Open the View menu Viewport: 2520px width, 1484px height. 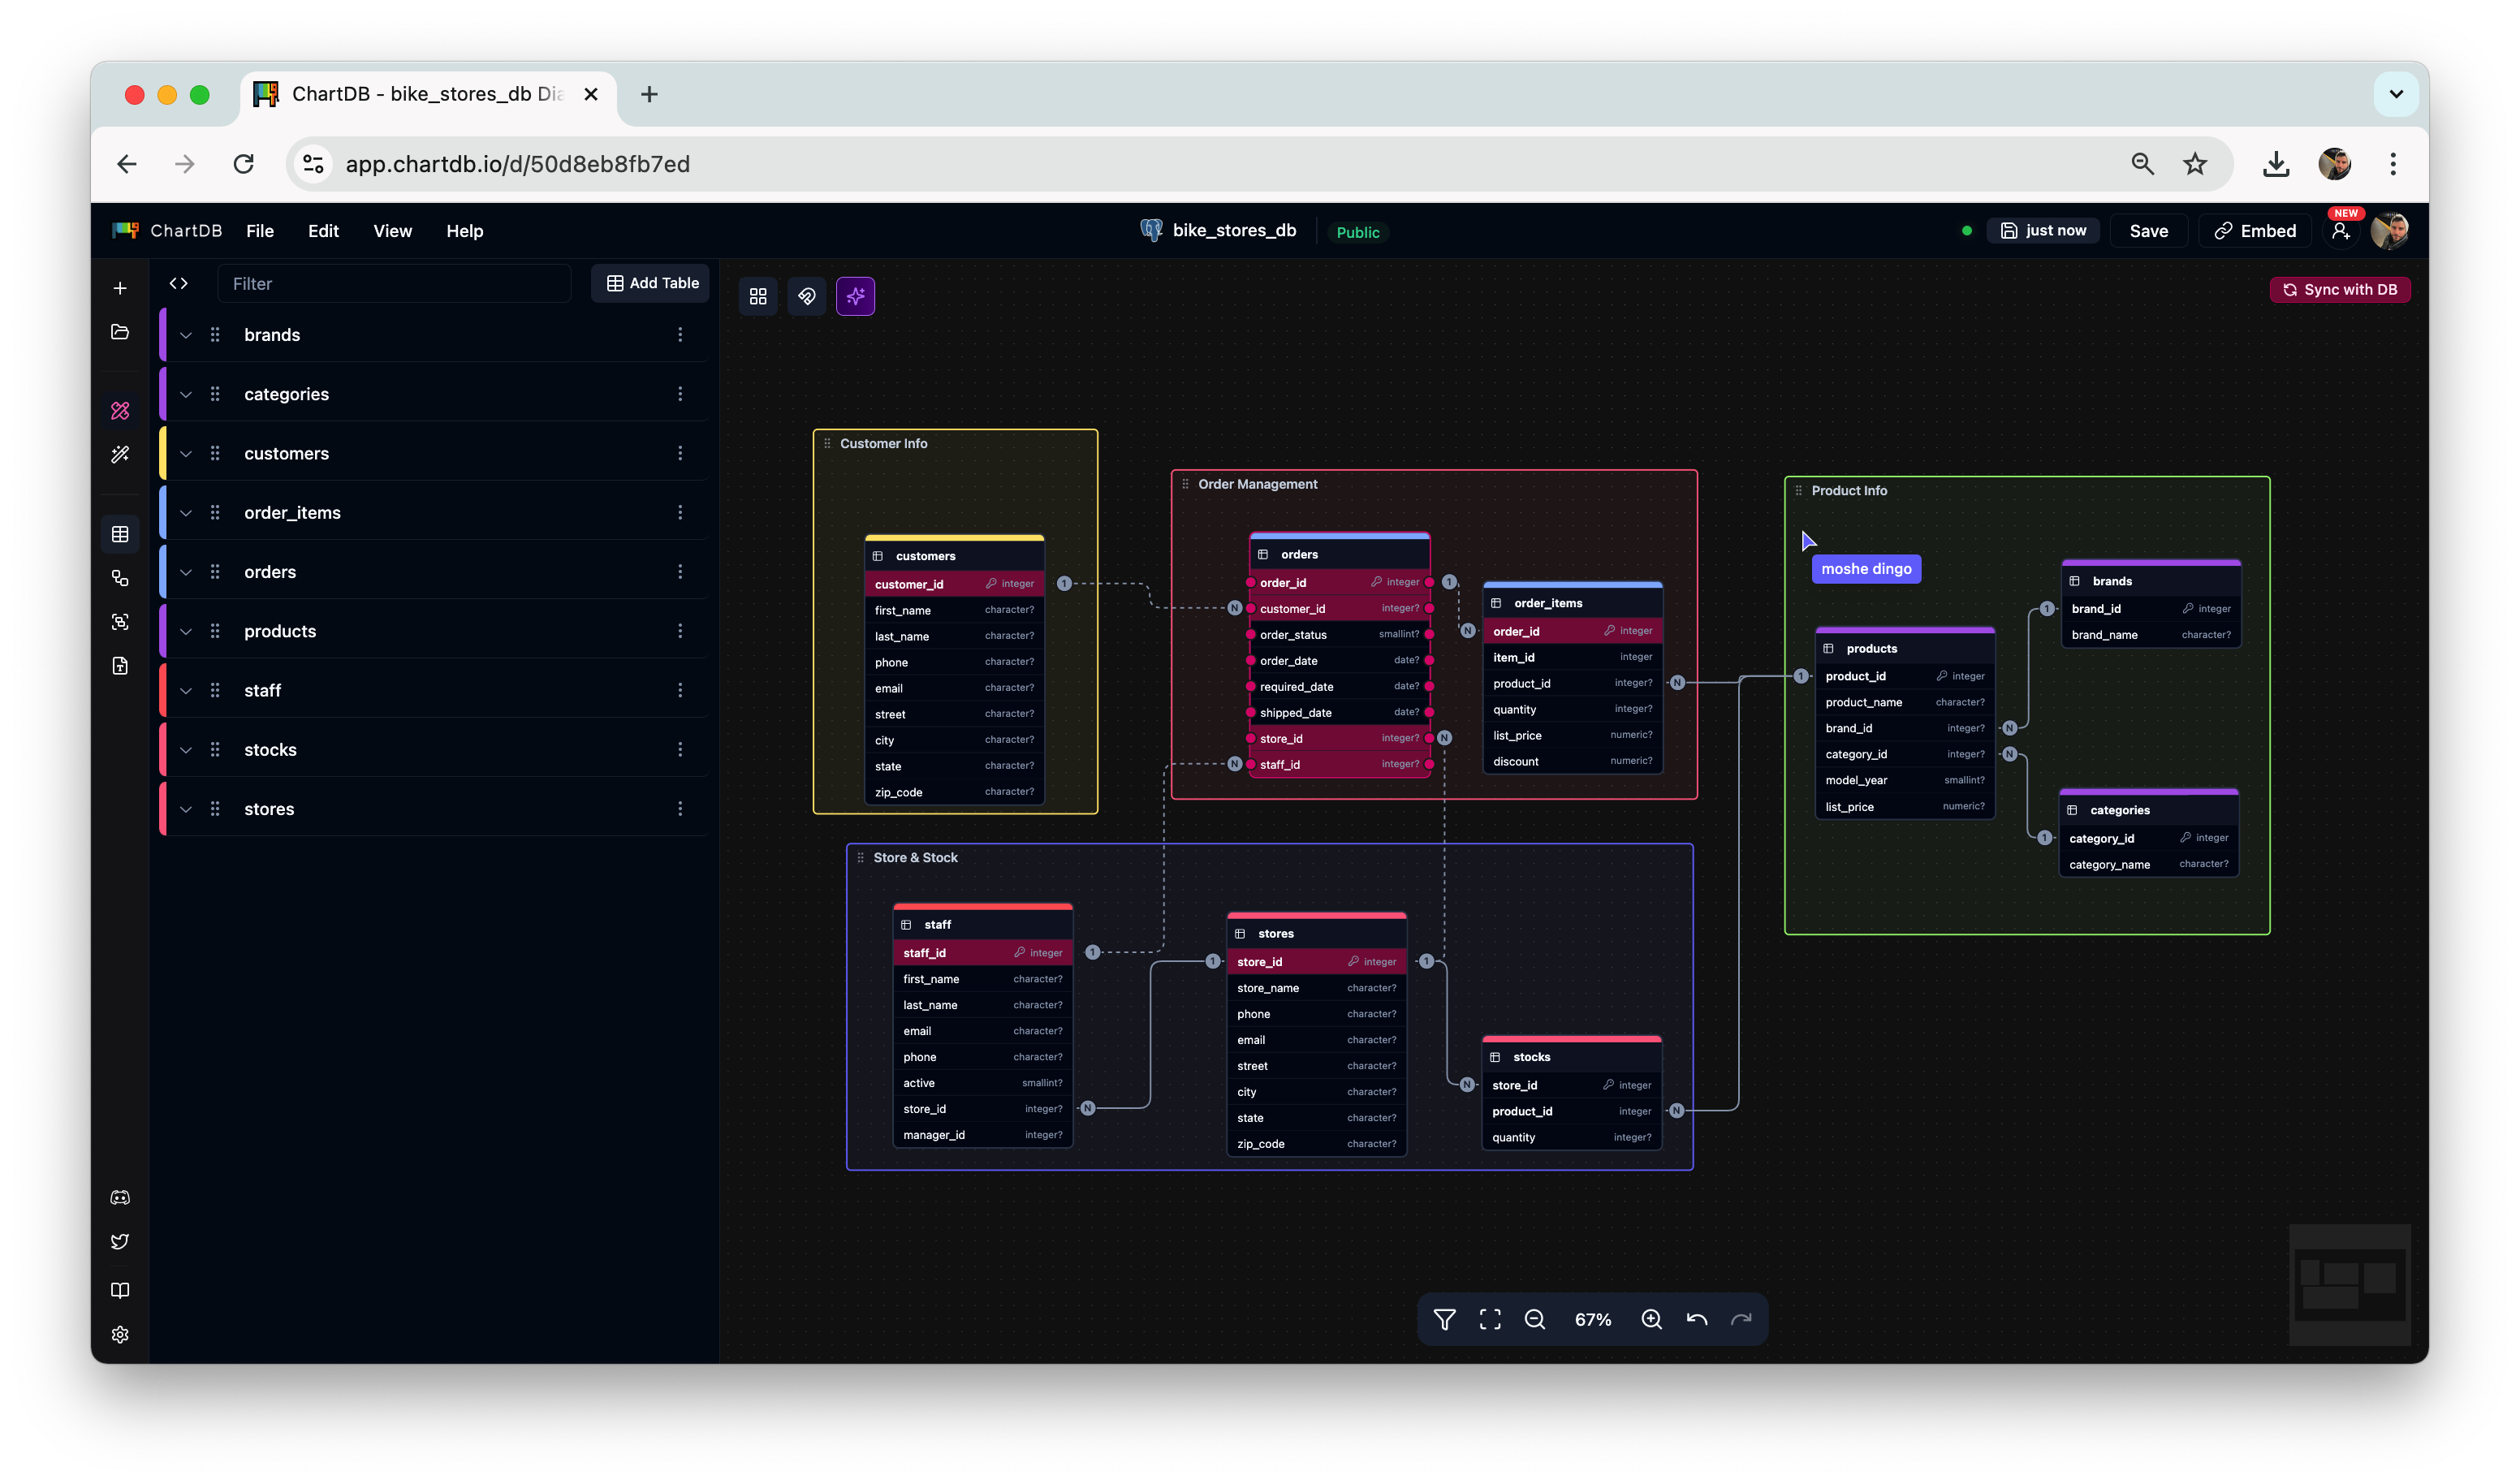click(x=392, y=231)
